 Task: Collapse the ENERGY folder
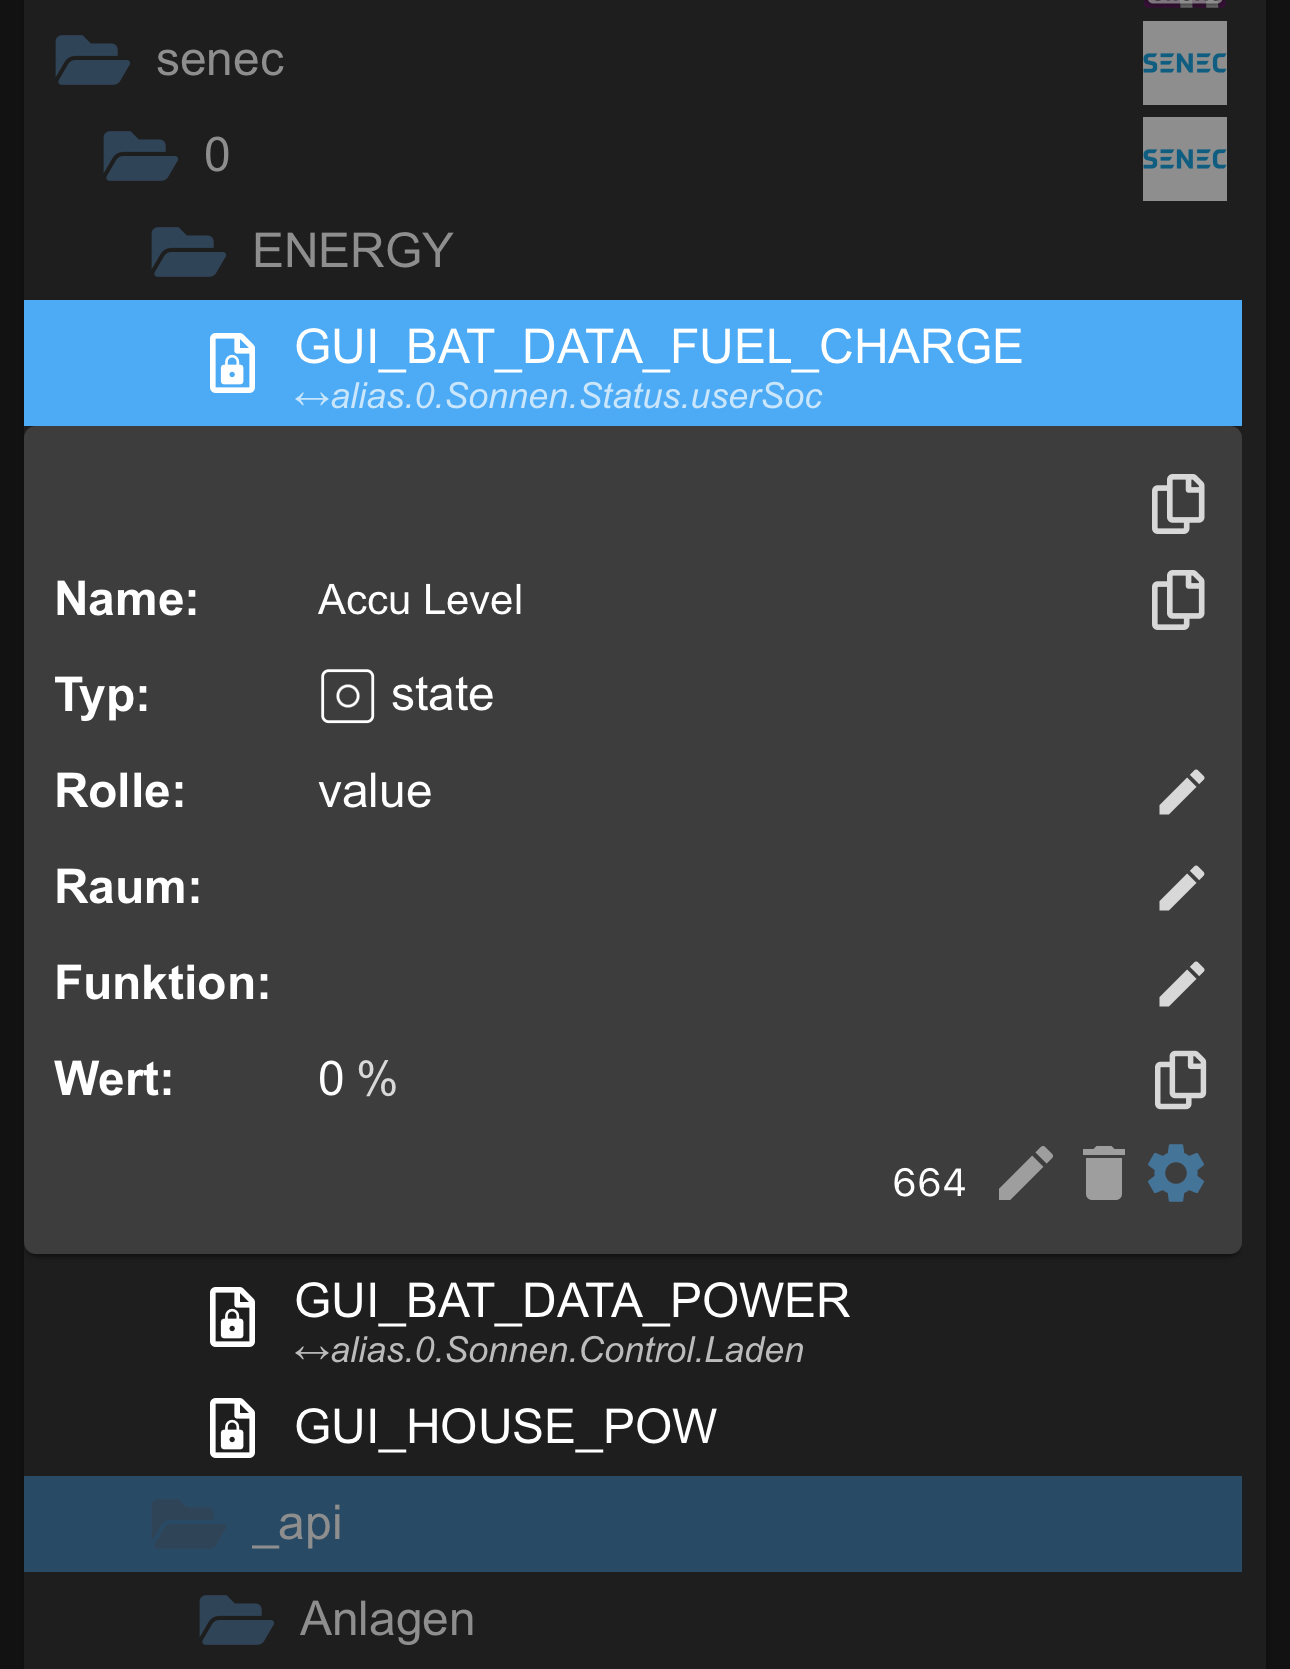[188, 251]
